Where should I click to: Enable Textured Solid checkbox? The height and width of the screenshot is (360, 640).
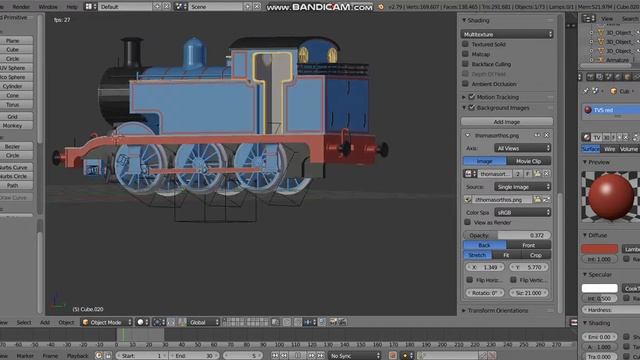[x=465, y=44]
